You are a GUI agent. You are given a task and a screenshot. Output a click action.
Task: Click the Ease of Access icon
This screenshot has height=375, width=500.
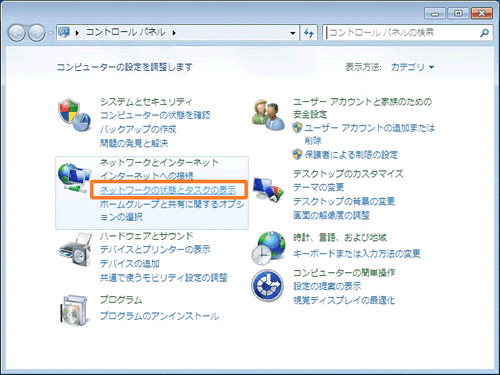(268, 286)
